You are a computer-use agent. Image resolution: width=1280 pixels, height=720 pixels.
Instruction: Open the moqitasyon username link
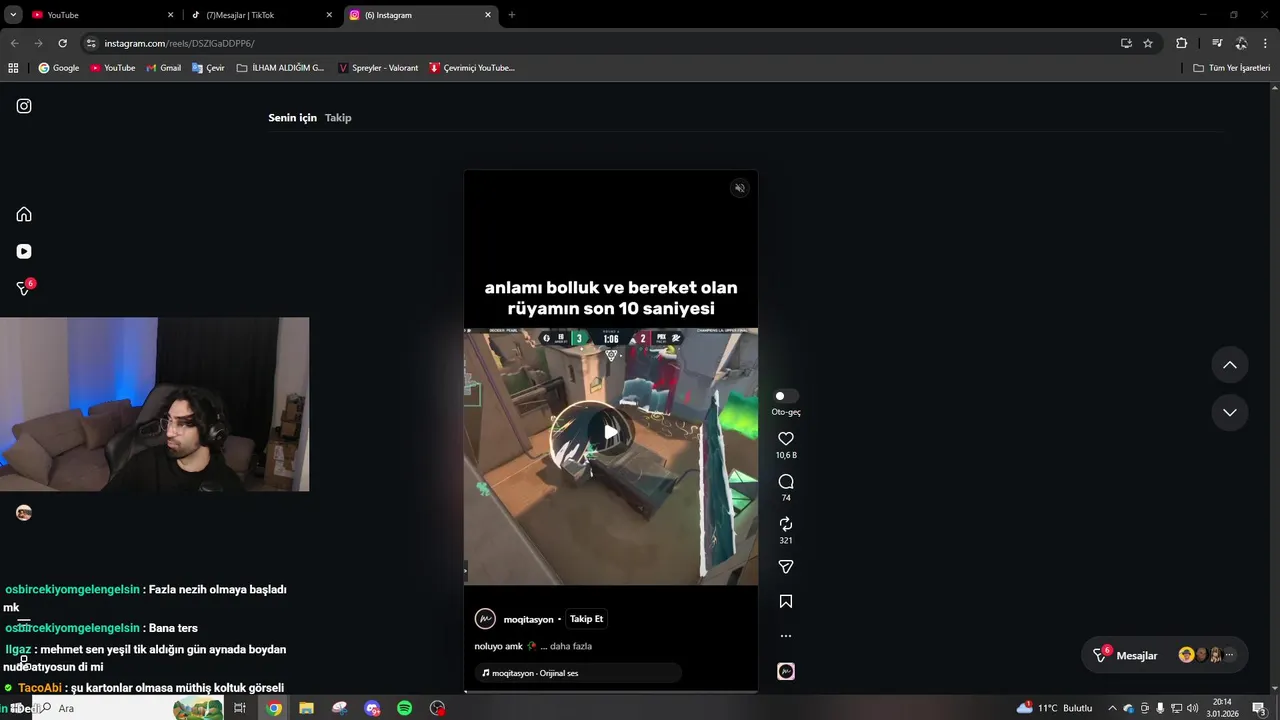pos(528,619)
